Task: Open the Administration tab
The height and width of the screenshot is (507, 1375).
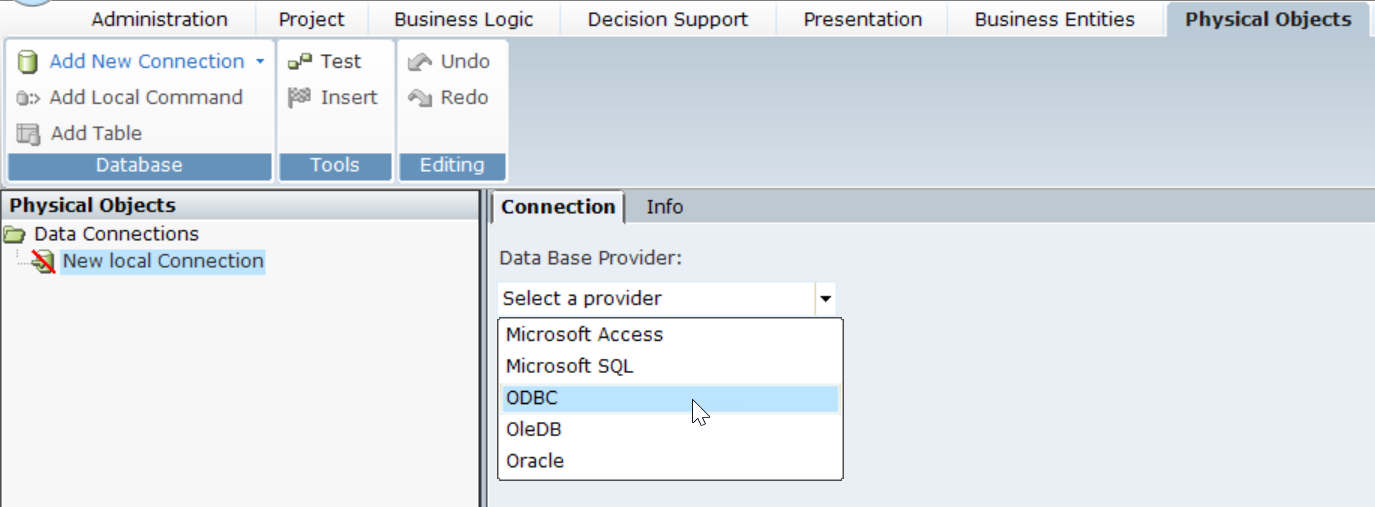Action: (159, 20)
